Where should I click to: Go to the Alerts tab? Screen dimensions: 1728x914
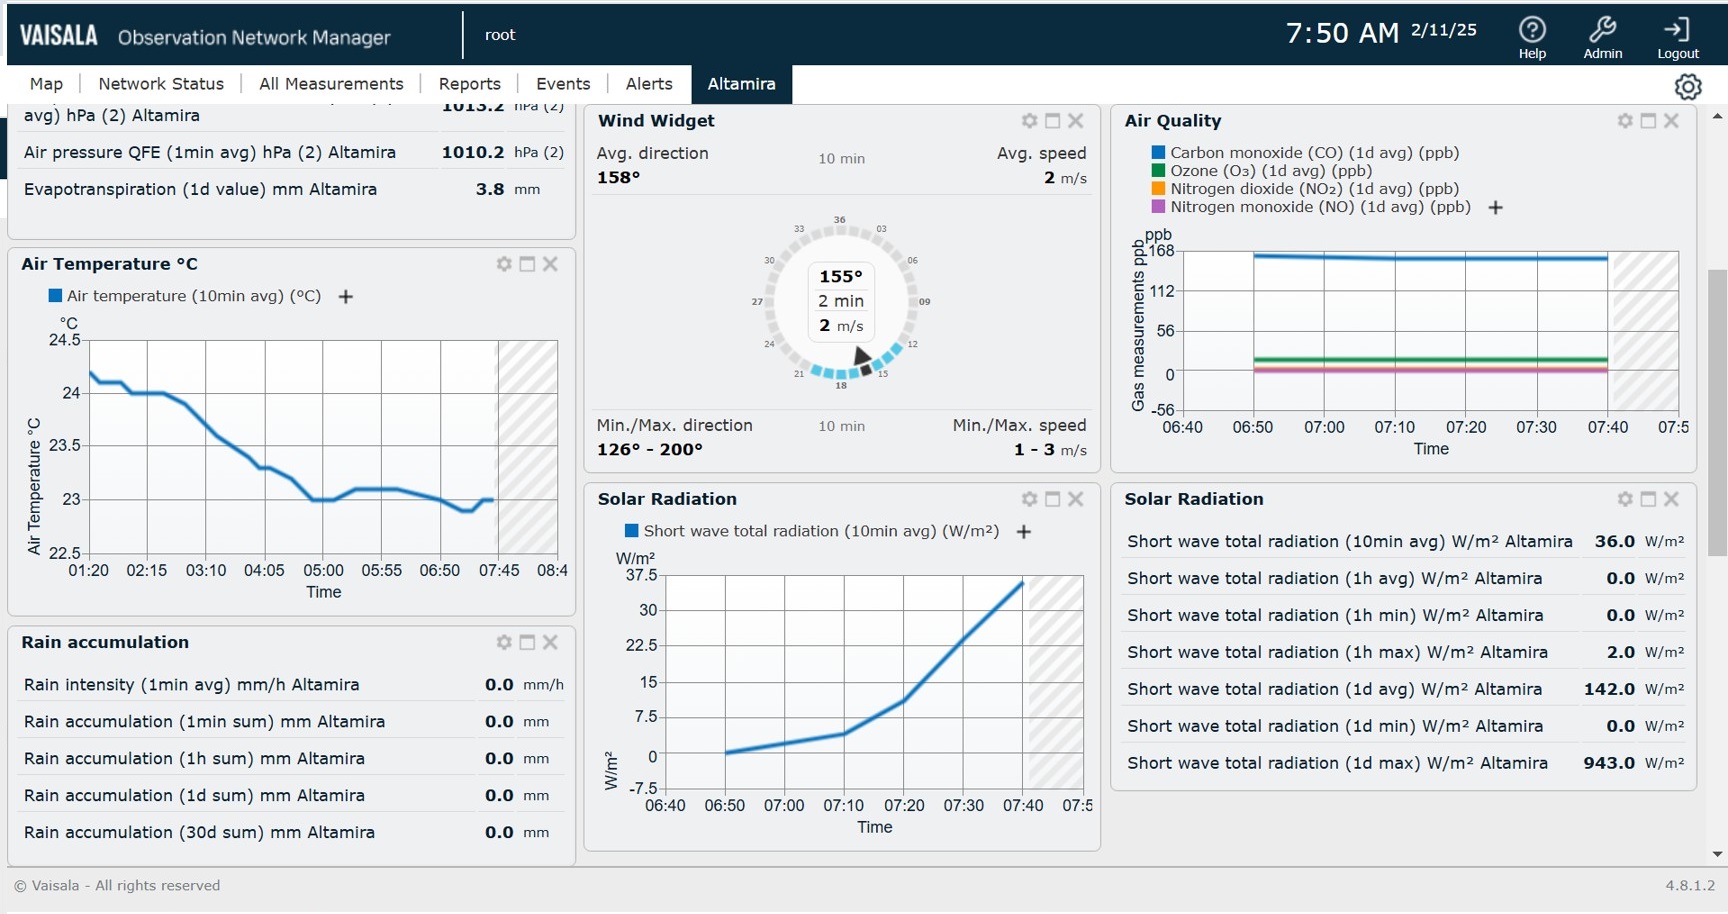click(x=649, y=84)
